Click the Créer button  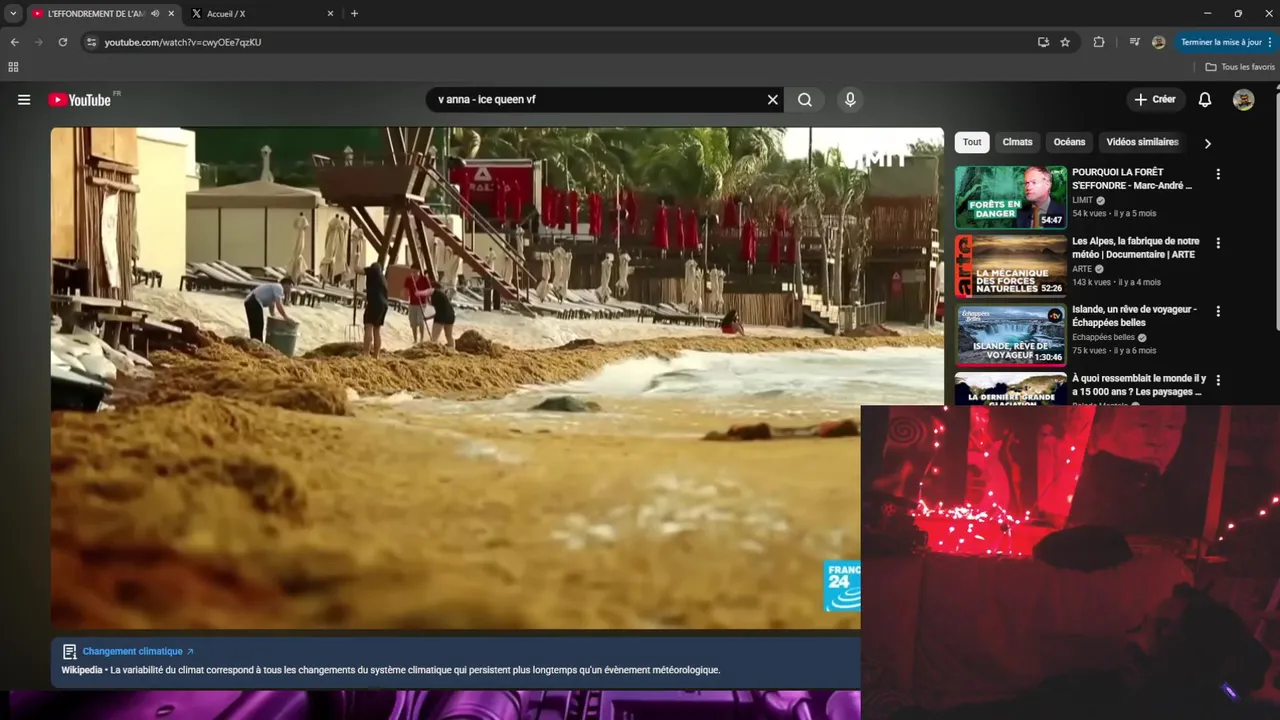pyautogui.click(x=1156, y=100)
